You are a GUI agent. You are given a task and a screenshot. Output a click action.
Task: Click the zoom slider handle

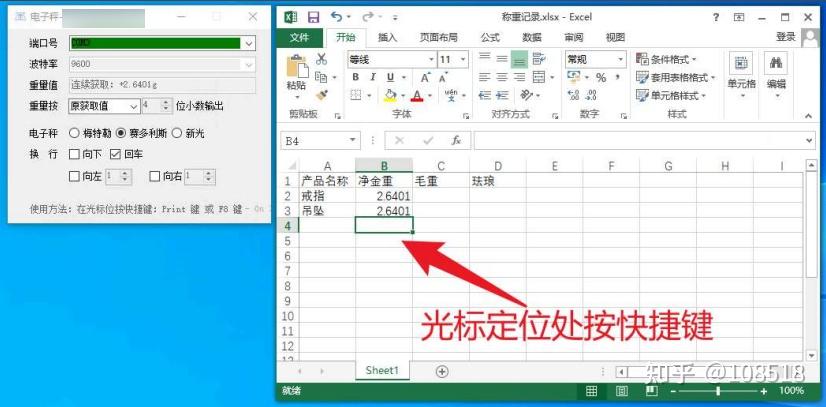coord(718,391)
